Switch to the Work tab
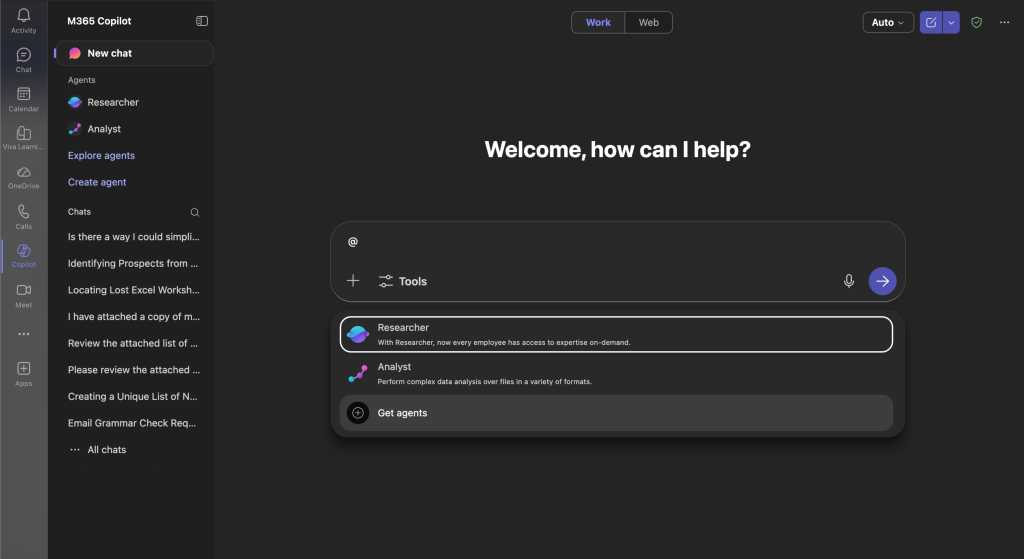Image resolution: width=1024 pixels, height=559 pixels. click(598, 22)
